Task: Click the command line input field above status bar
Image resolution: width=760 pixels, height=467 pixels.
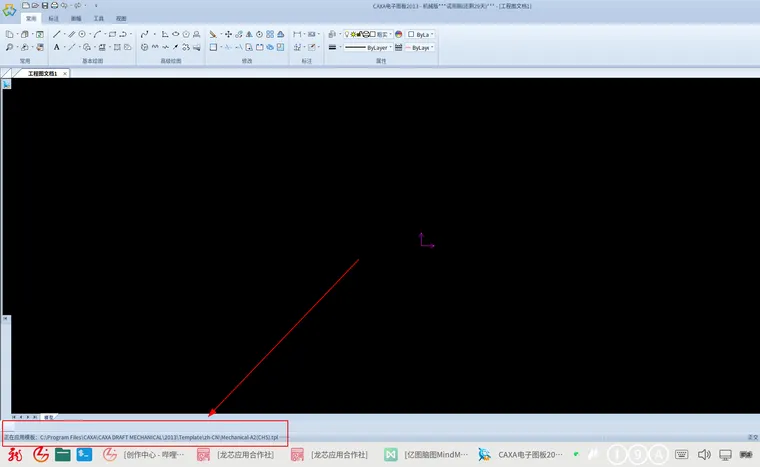Action: coord(145,427)
